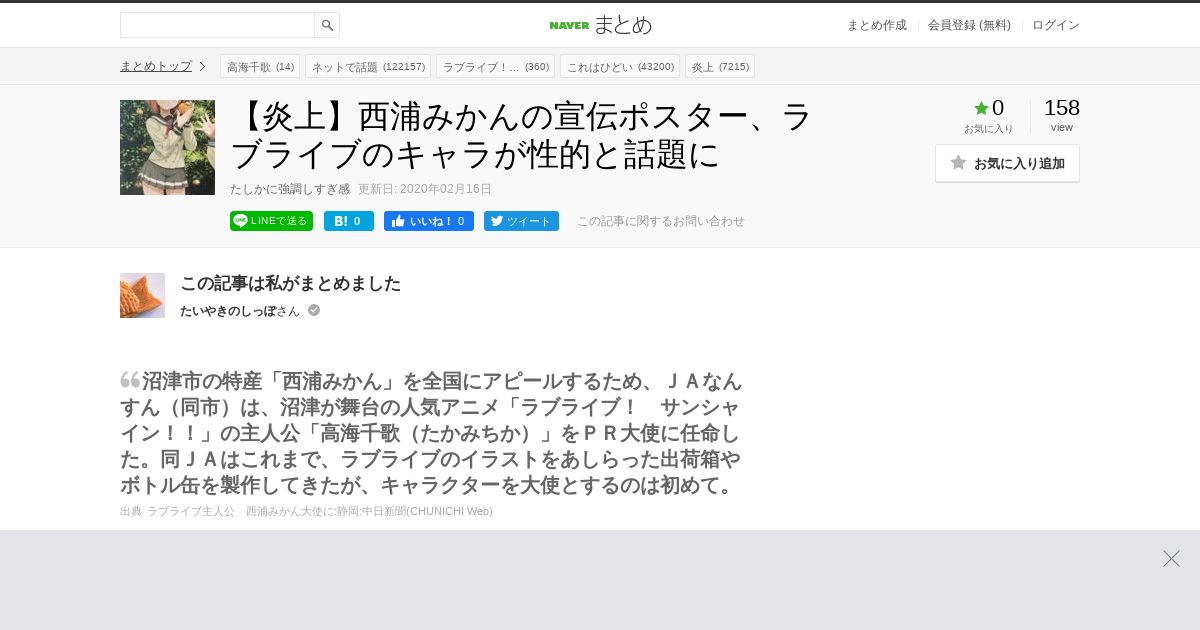Click ログイン in the header

[1056, 25]
